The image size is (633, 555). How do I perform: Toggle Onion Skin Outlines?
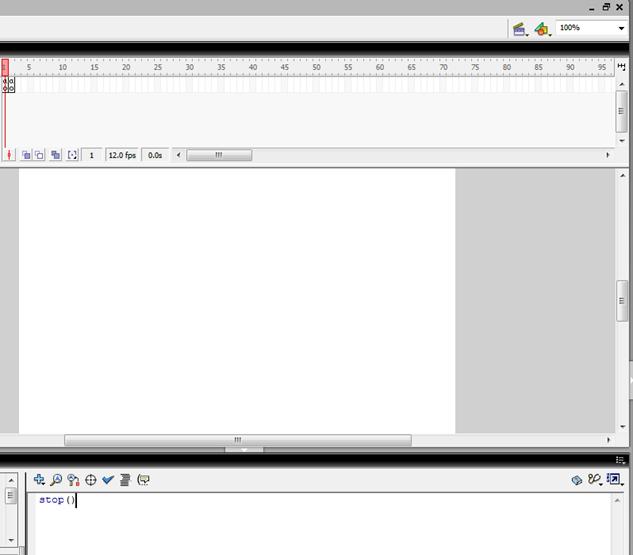[39, 155]
